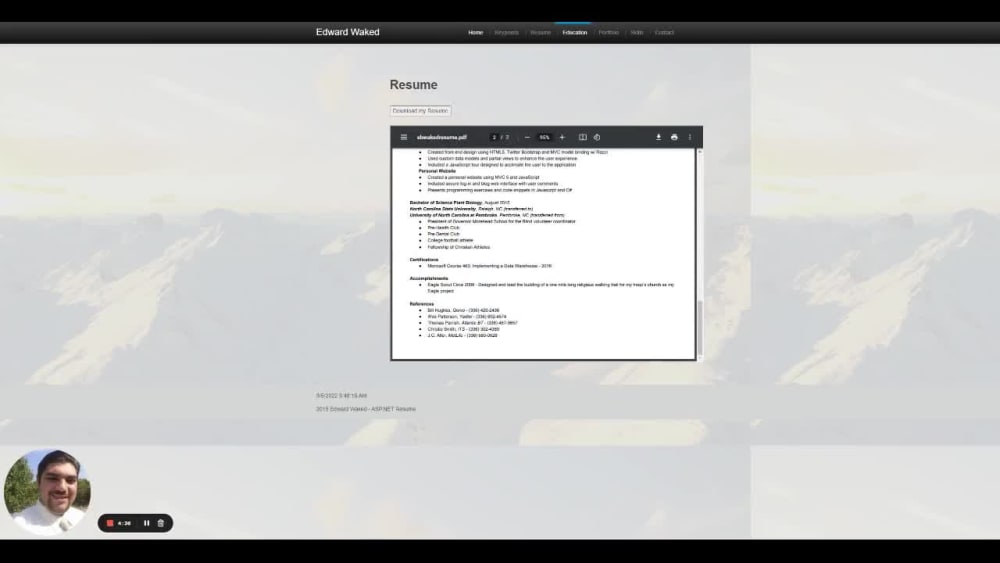Select the PDF zoom percentage field
The height and width of the screenshot is (563, 1000).
pos(544,137)
